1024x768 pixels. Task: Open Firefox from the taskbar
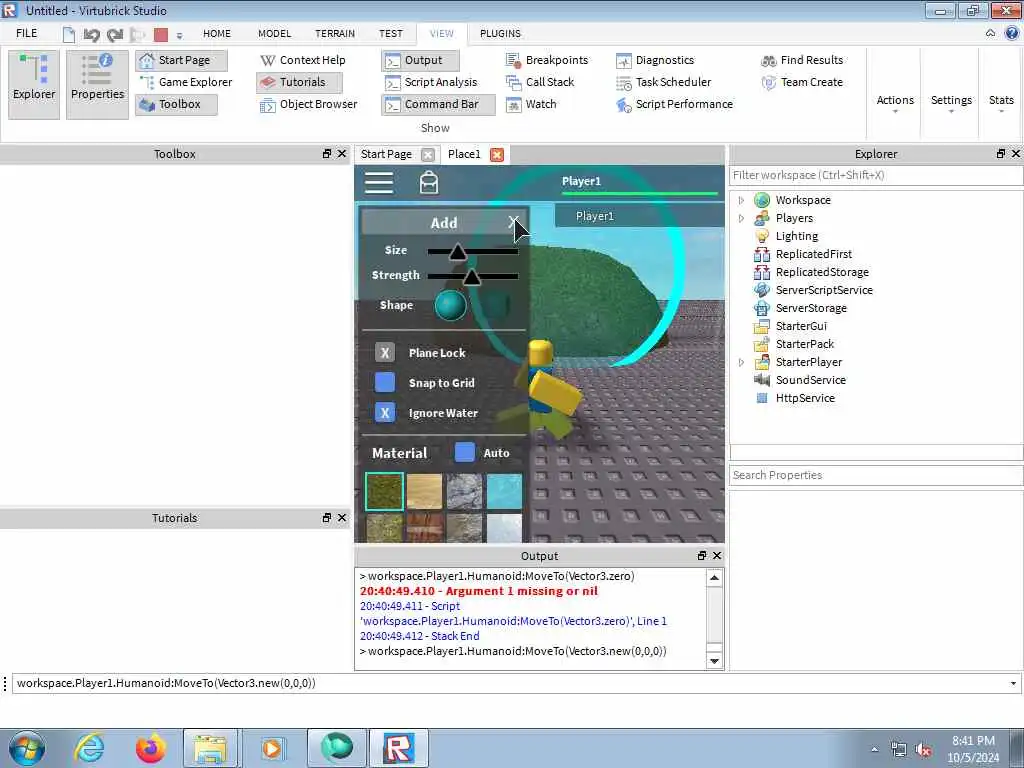151,748
